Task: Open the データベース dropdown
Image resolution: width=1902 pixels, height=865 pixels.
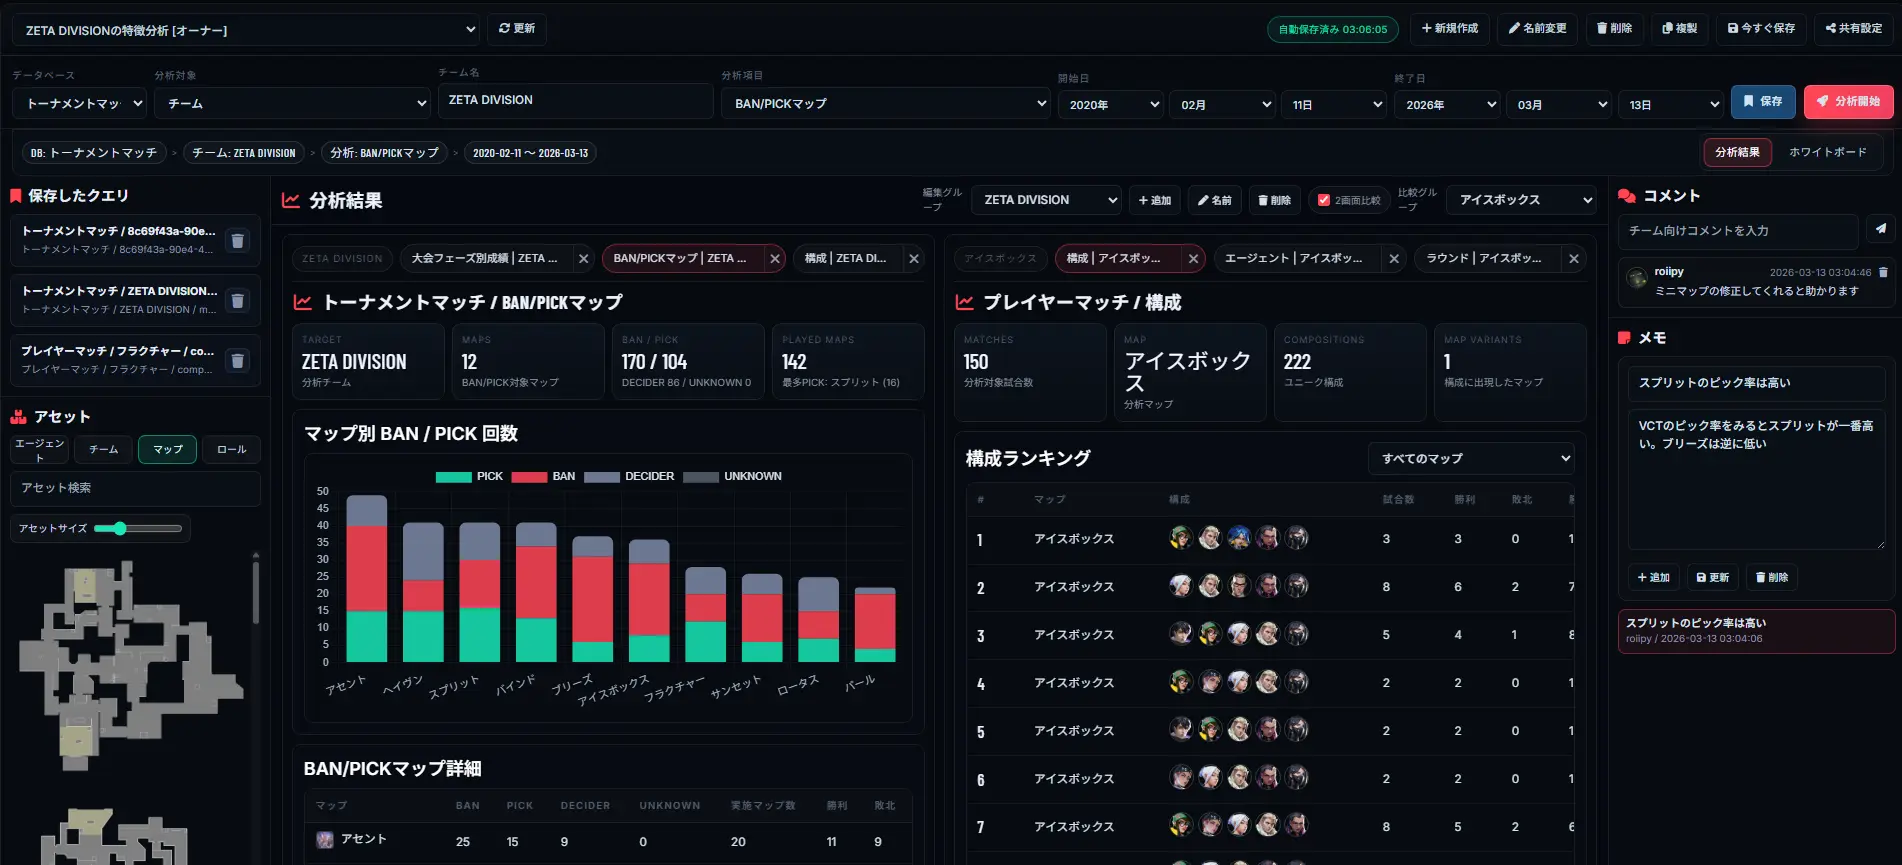Action: pos(79,103)
